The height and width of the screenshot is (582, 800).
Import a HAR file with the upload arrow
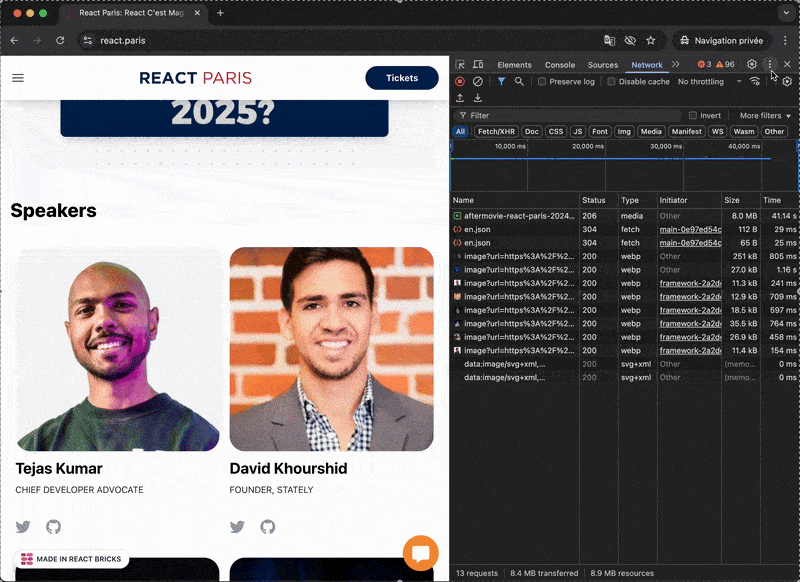460,97
